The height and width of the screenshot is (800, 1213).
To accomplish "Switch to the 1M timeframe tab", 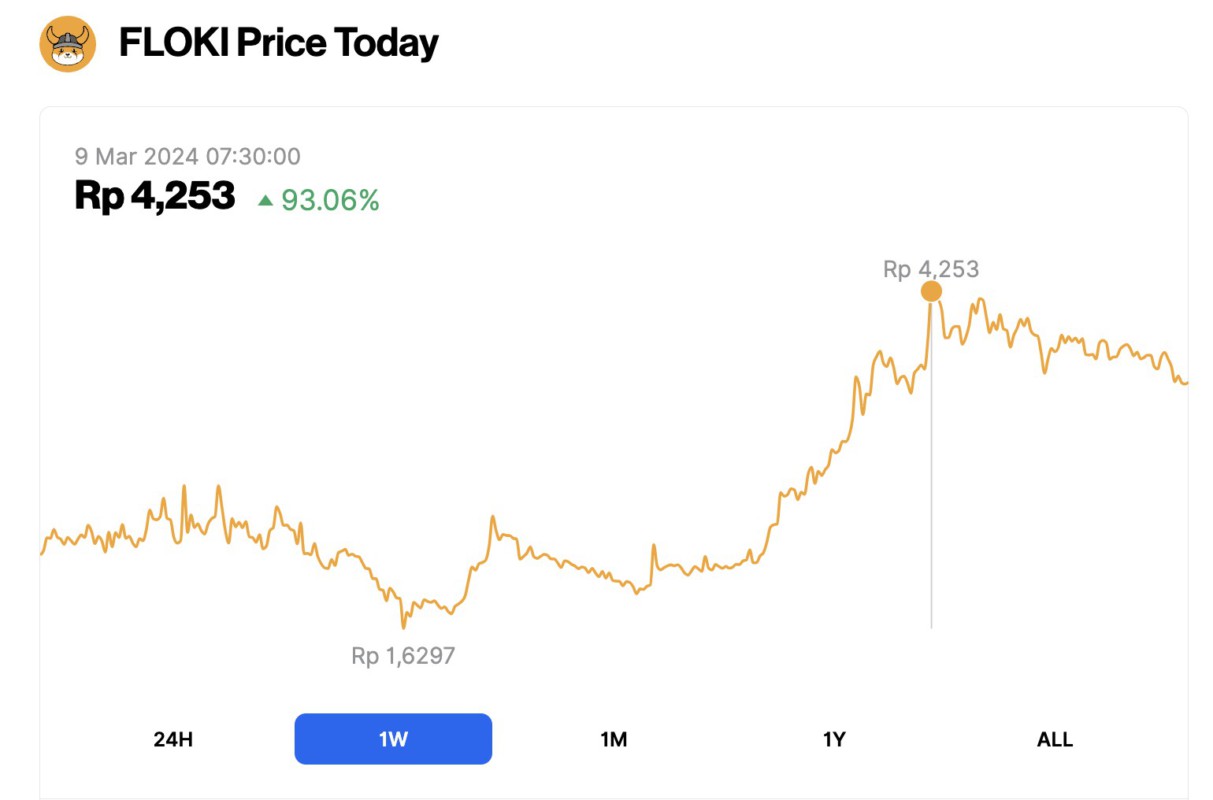I will pyautogui.click(x=614, y=739).
